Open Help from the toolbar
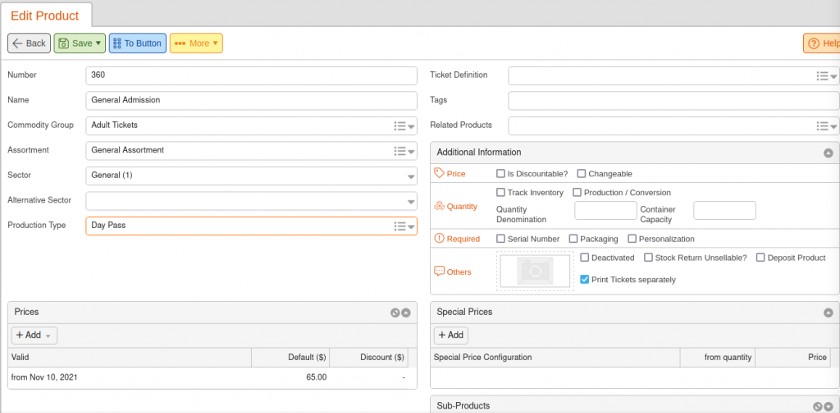The height and width of the screenshot is (413, 840). [x=822, y=43]
